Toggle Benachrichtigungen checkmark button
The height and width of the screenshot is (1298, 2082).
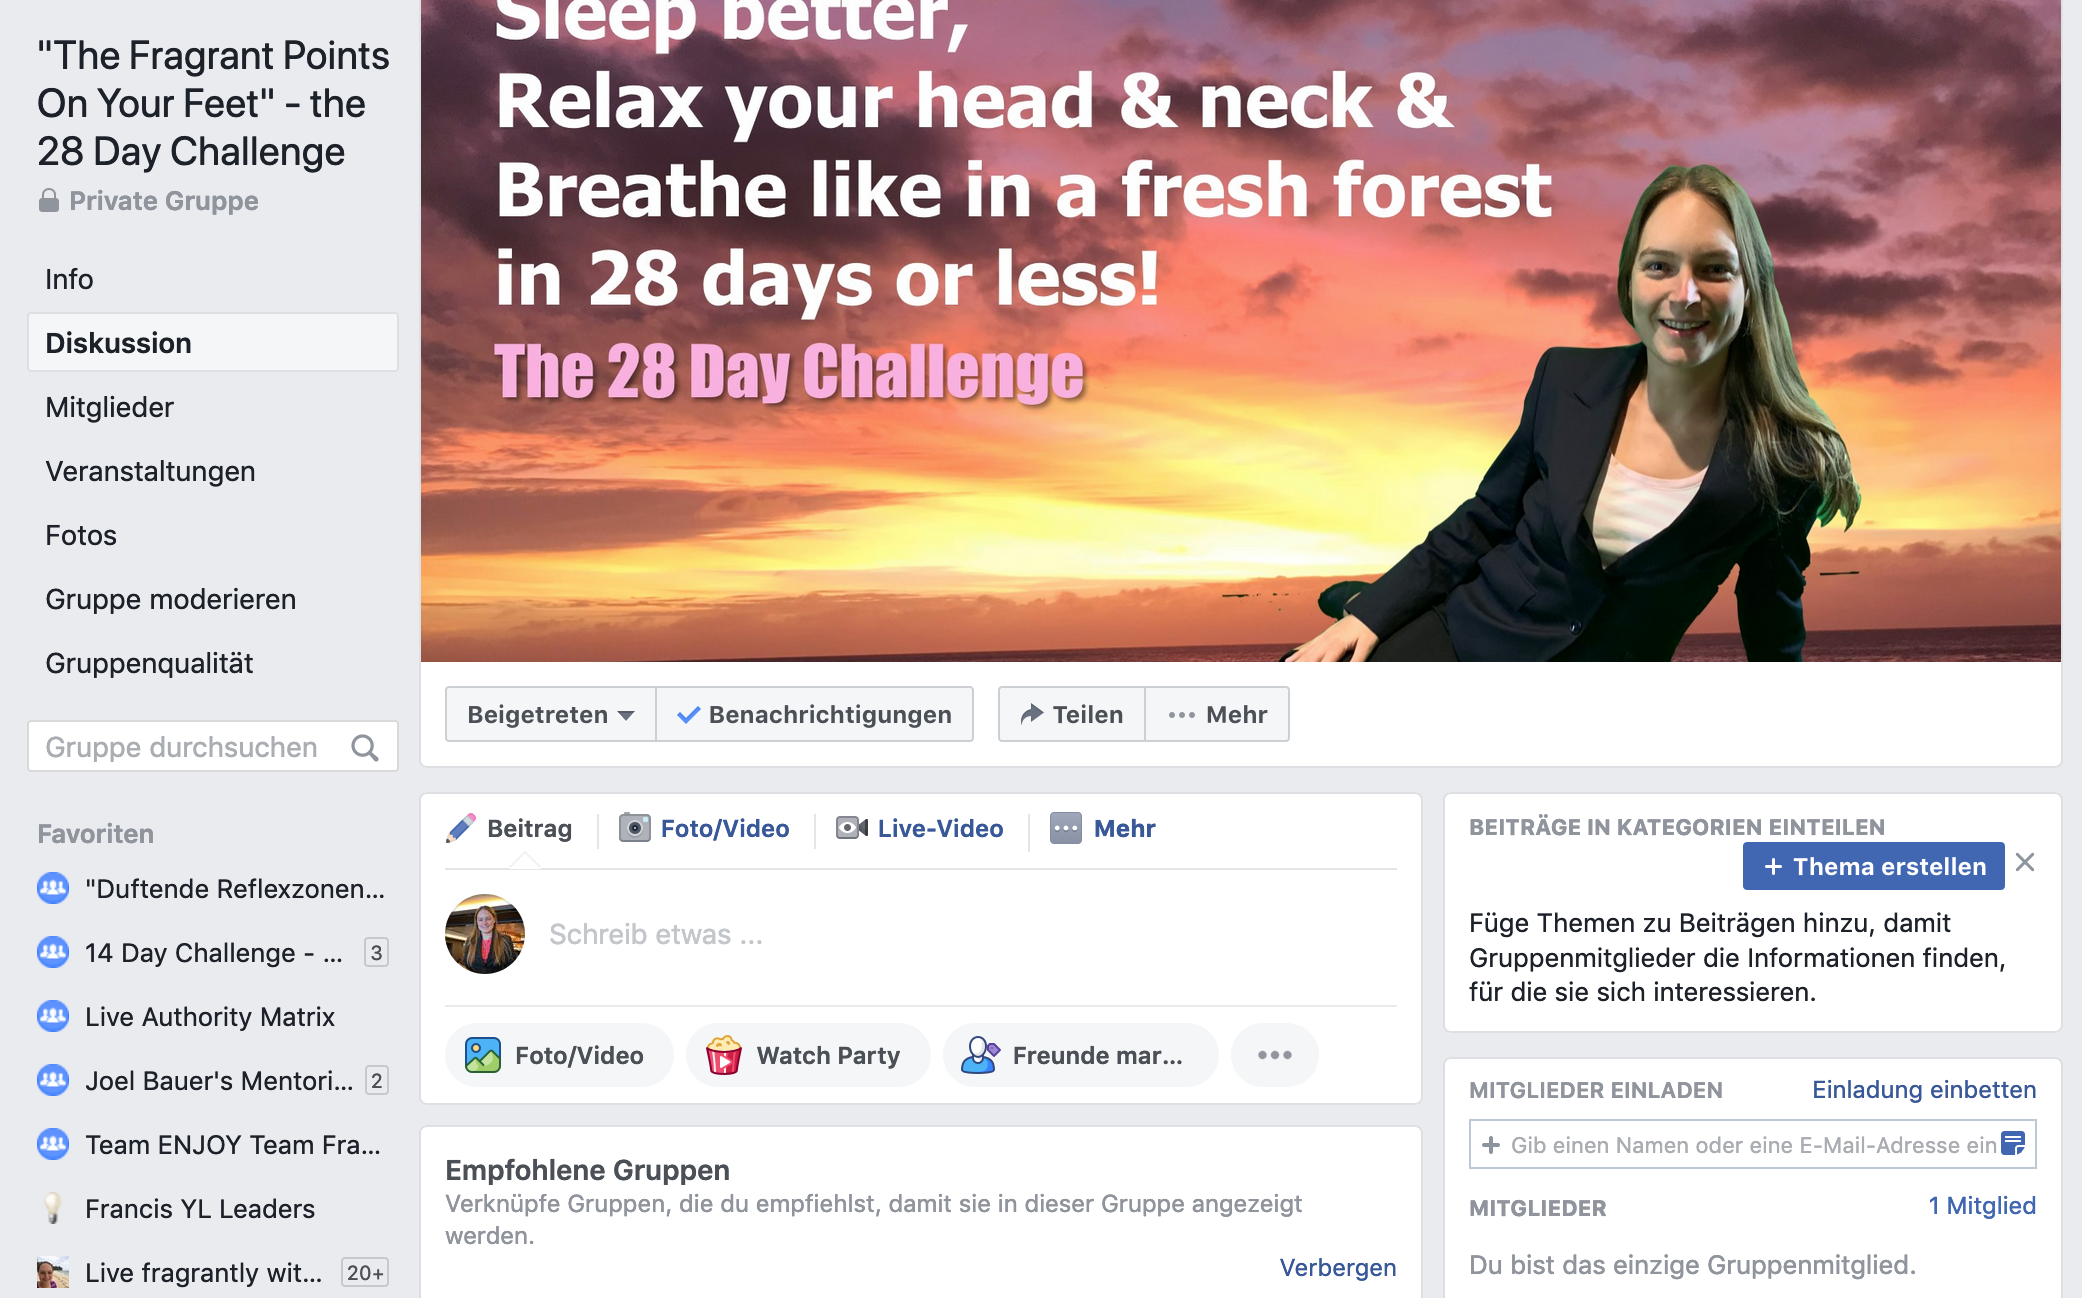coord(814,714)
